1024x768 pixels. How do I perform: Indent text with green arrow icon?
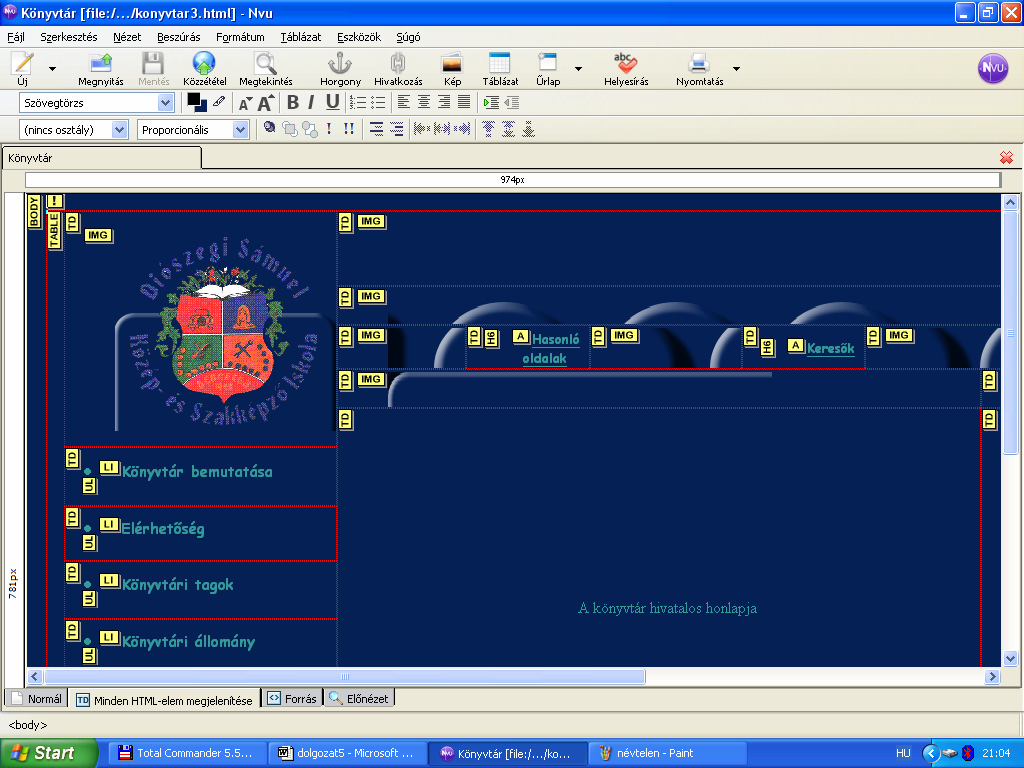coord(491,103)
